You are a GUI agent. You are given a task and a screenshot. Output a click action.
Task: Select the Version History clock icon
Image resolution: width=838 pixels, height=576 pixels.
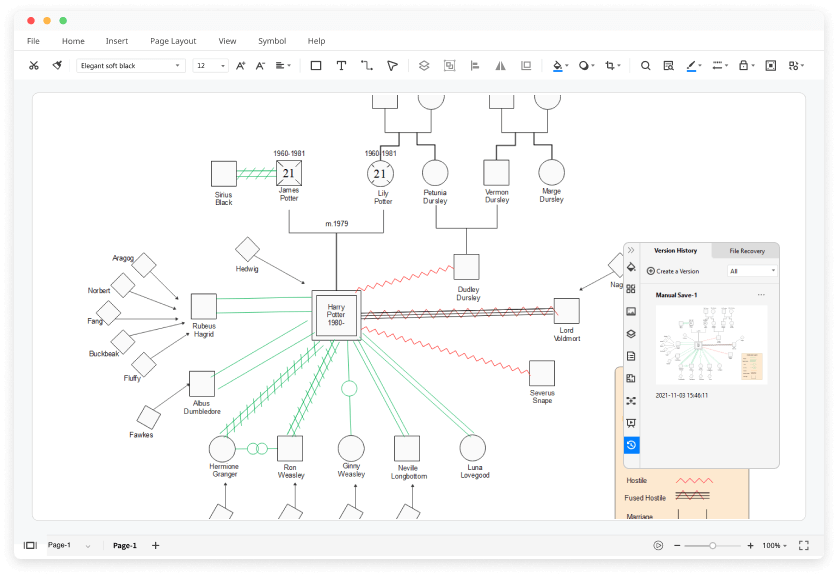pos(631,445)
